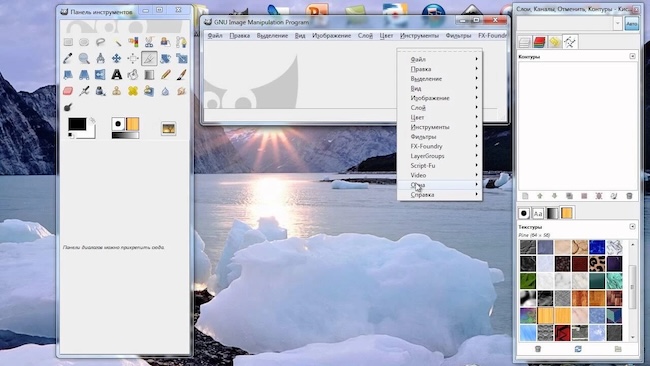This screenshot has height=366, width=650.
Task: Open the Текстуры panel configure menu button
Action: tap(632, 226)
